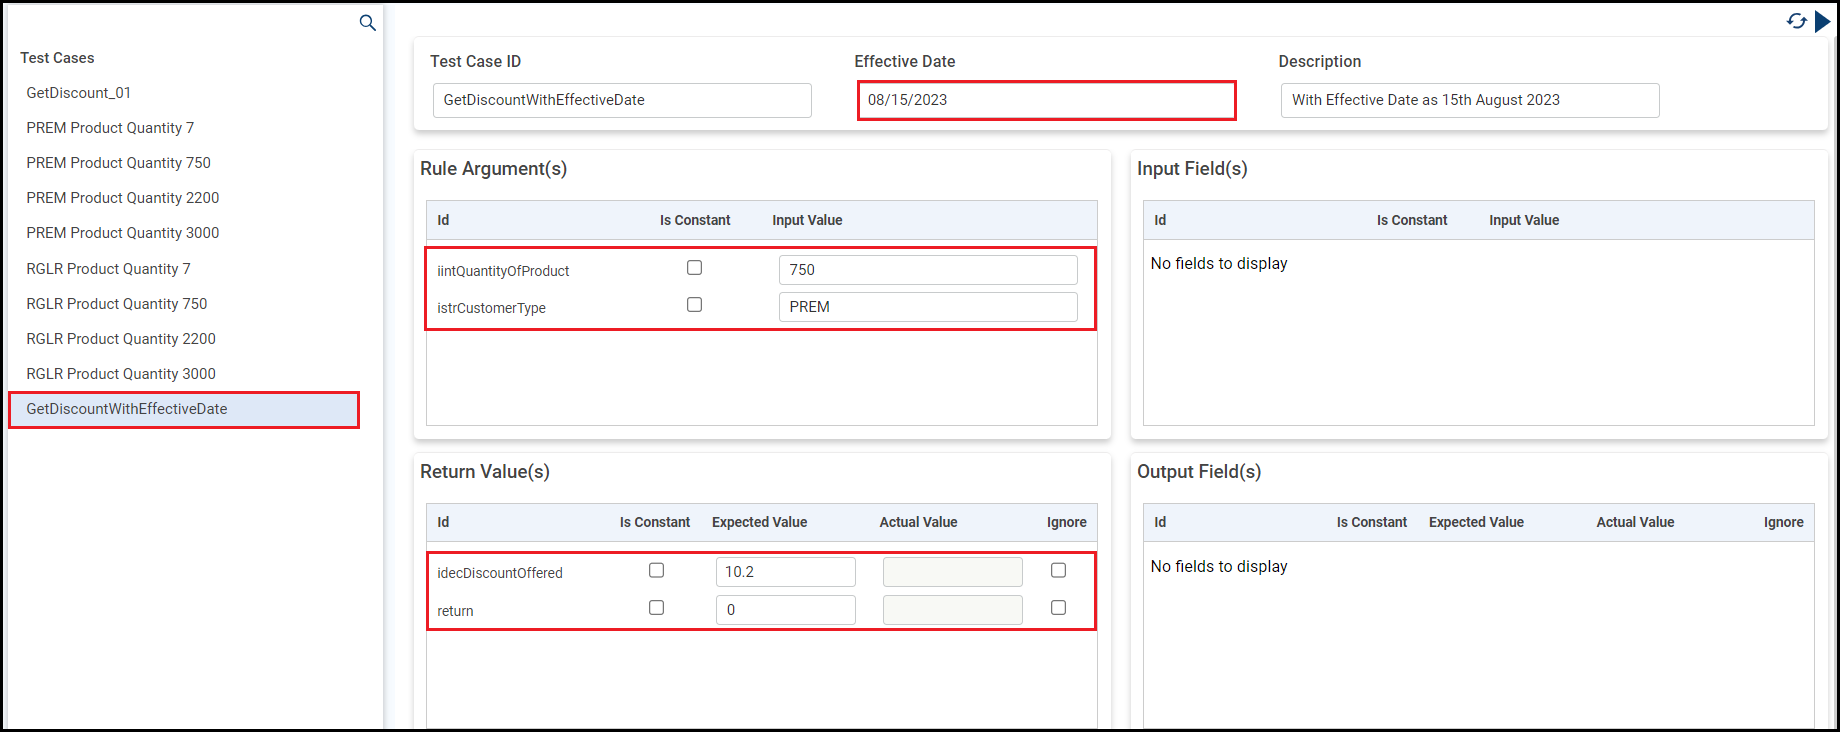
Task: Run the test case with play icon
Action: click(x=1822, y=21)
